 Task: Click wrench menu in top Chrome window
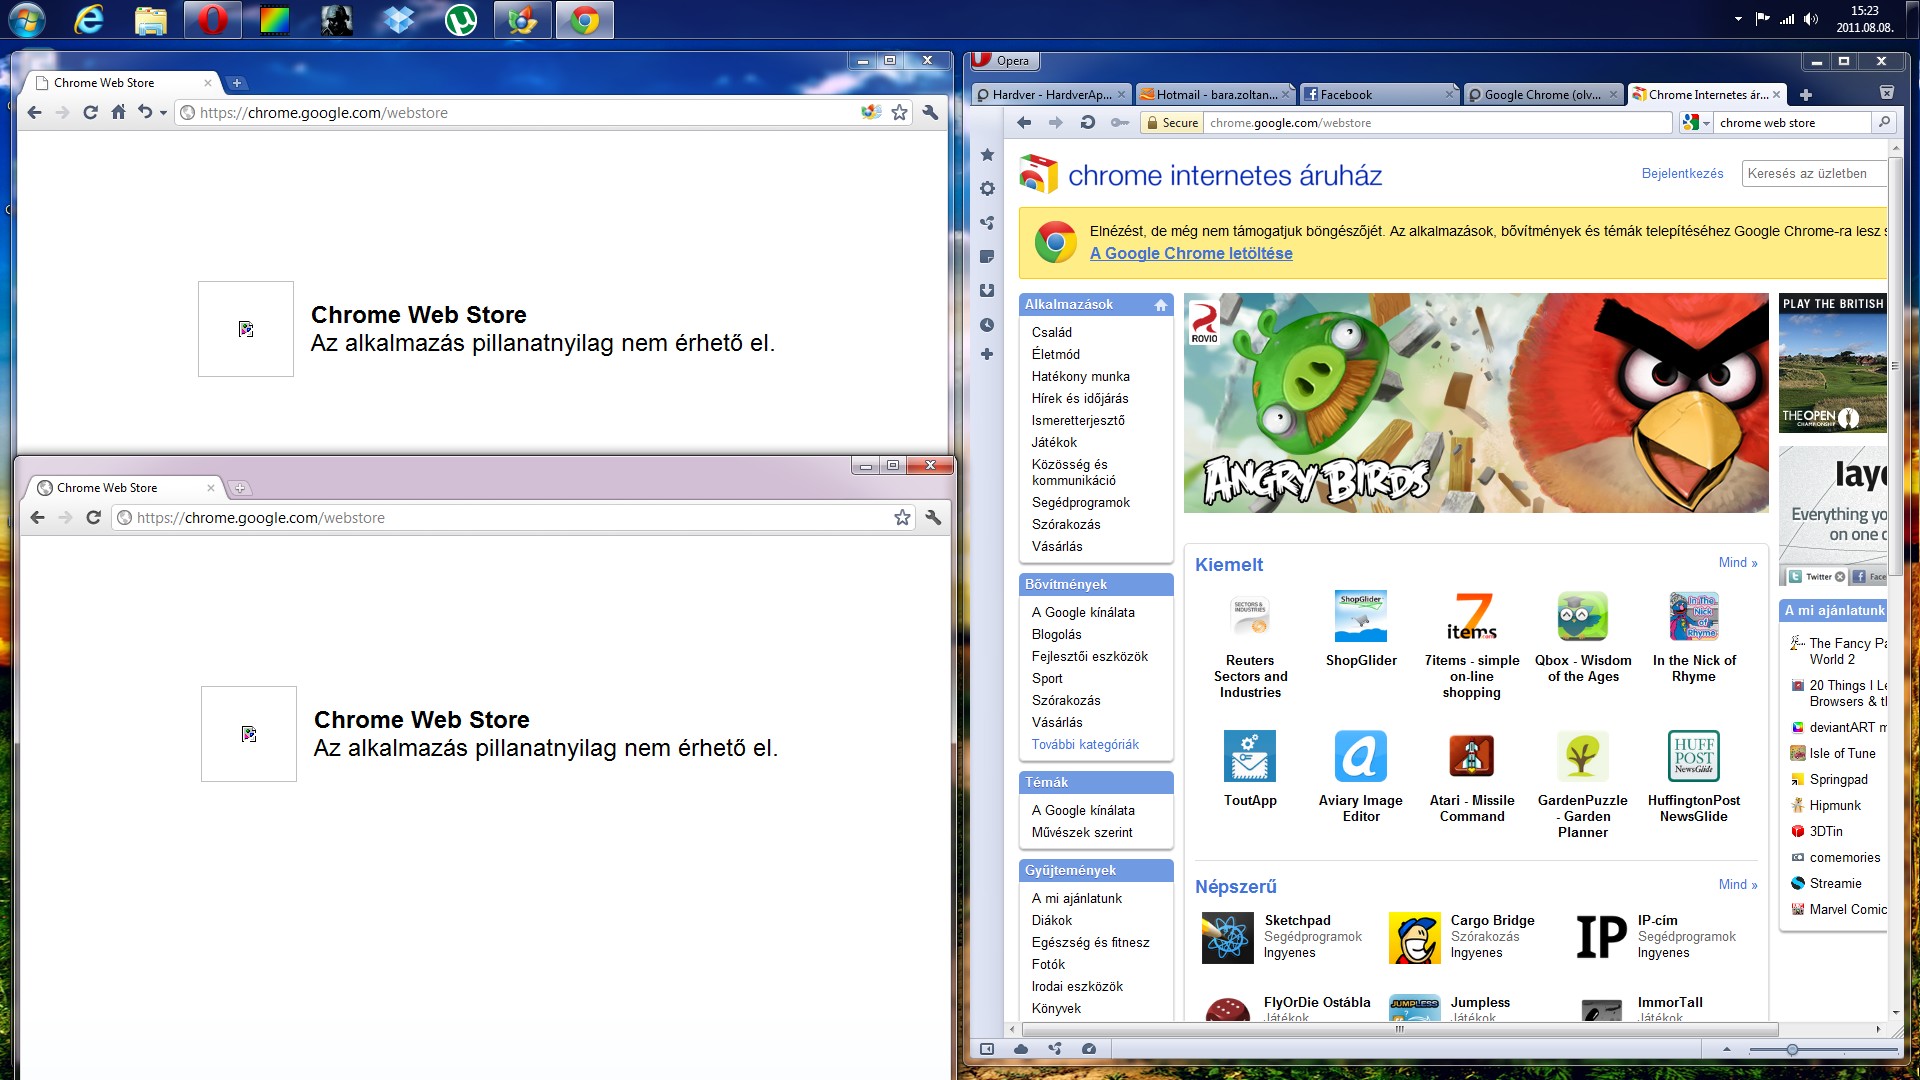tap(930, 113)
